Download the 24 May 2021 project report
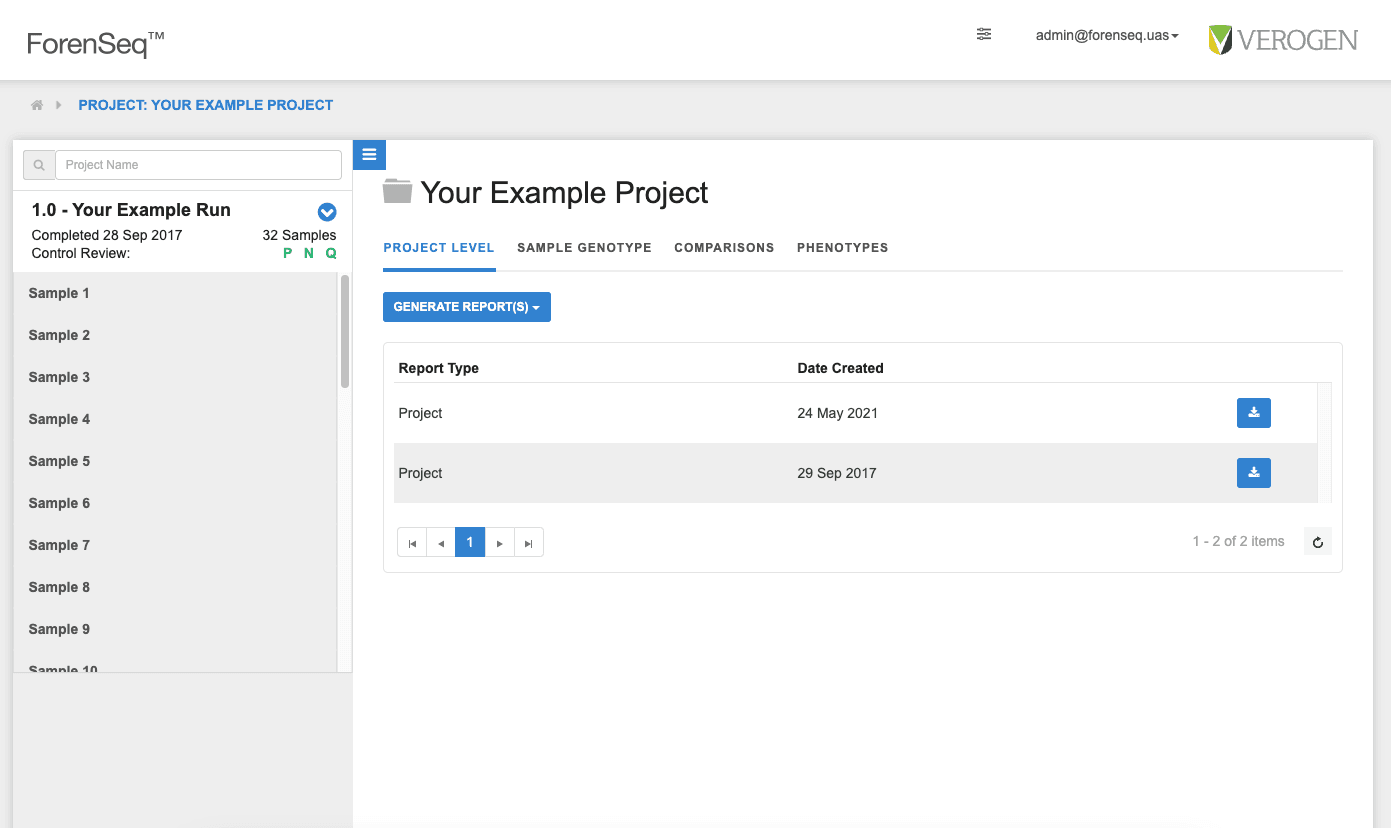1391x828 pixels. click(1254, 413)
